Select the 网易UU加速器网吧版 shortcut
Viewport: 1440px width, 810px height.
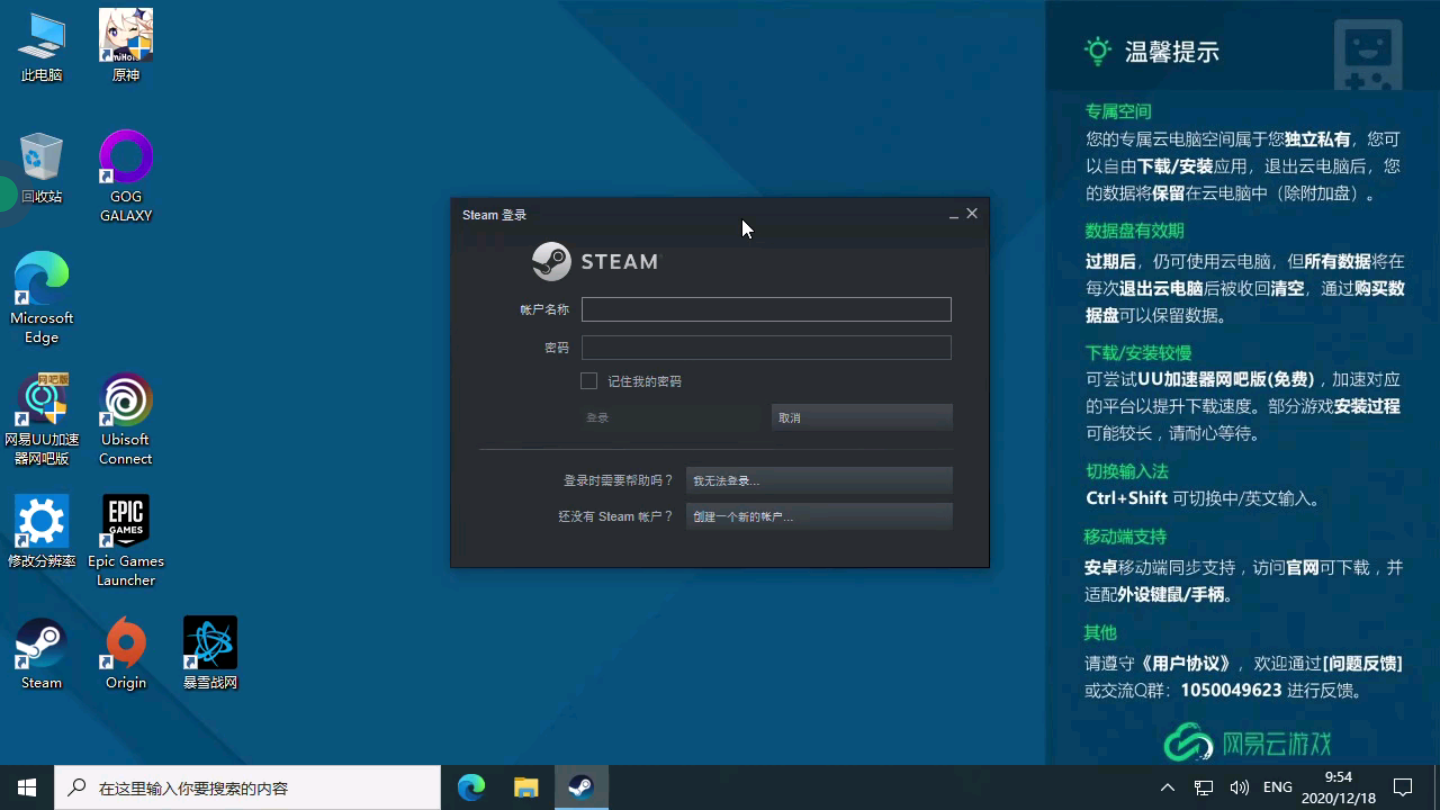pyautogui.click(x=42, y=420)
